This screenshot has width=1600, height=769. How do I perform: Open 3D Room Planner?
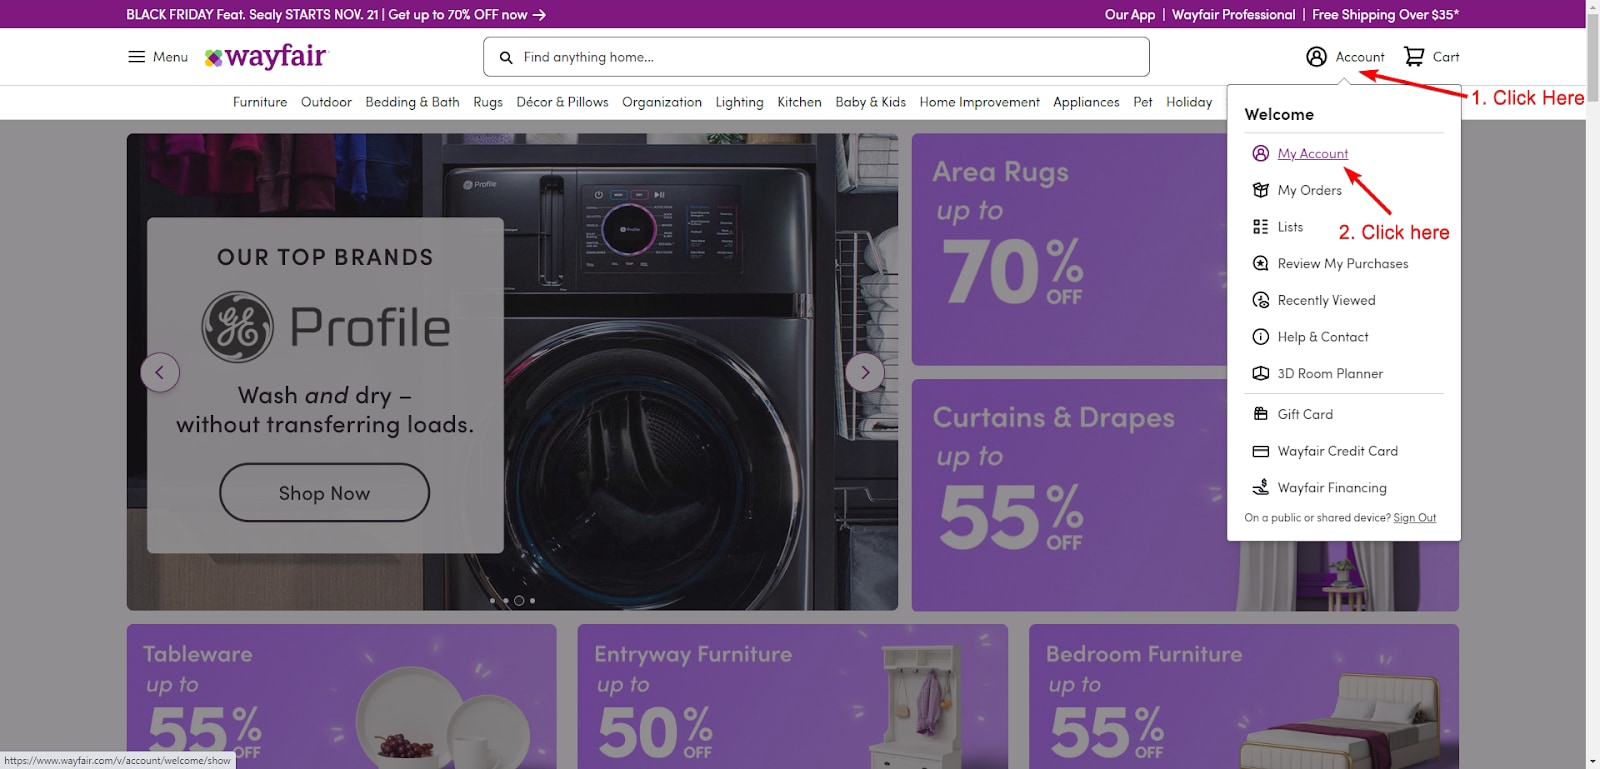tap(1330, 374)
